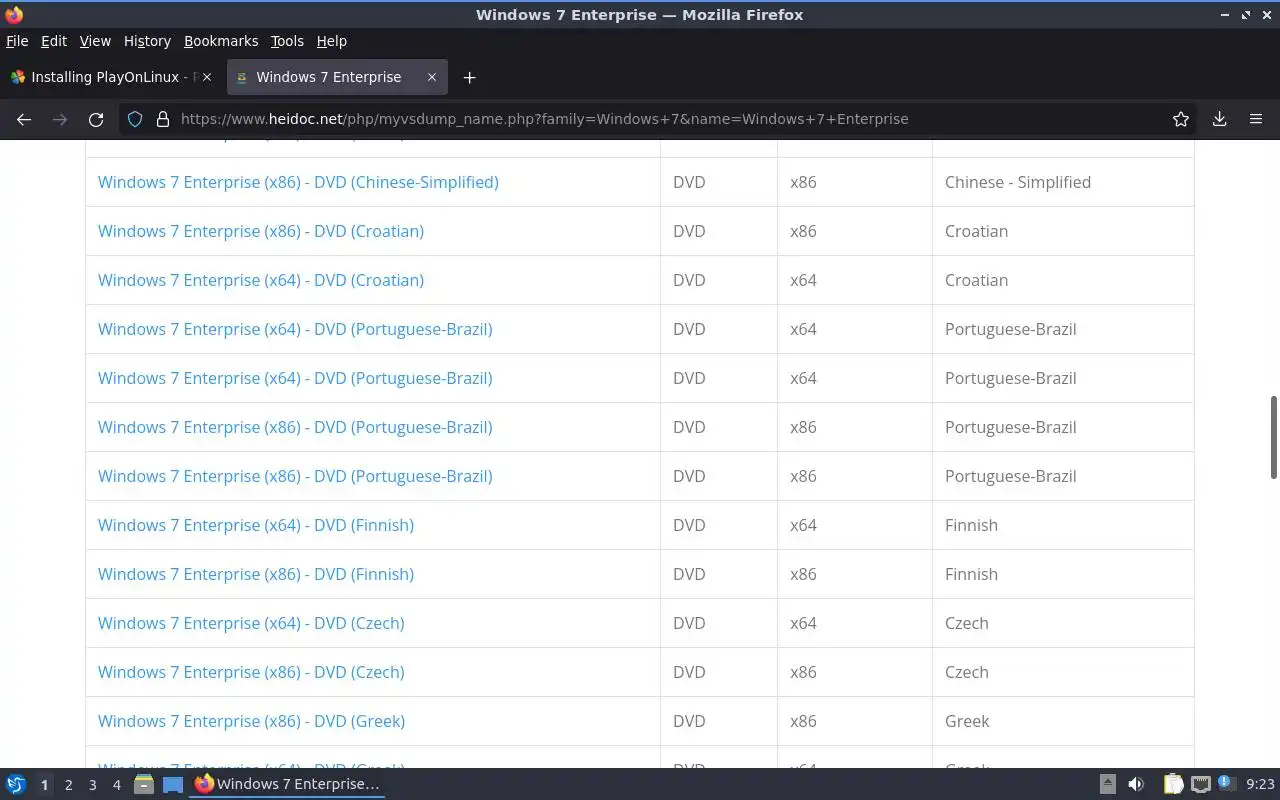This screenshot has width=1280, height=800.
Task: Select workspace 1 in the pager
Action: (44, 785)
